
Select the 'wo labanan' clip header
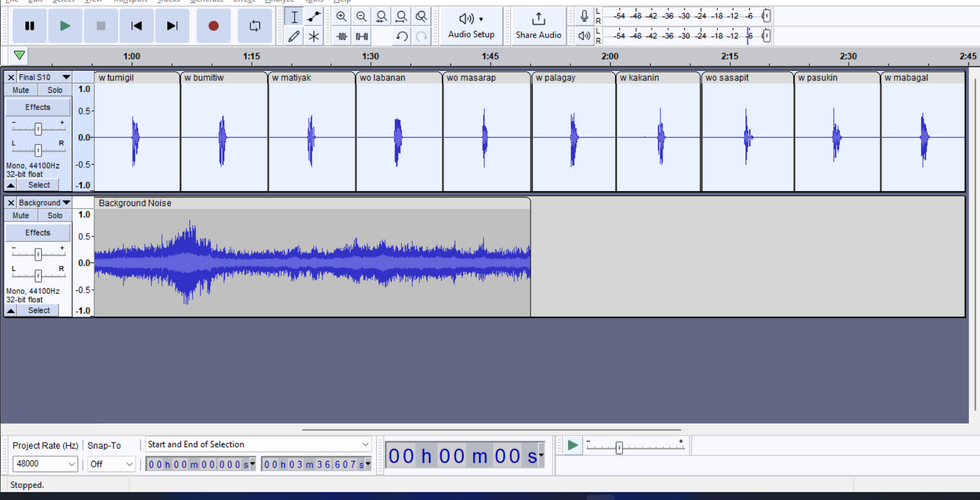(x=399, y=78)
